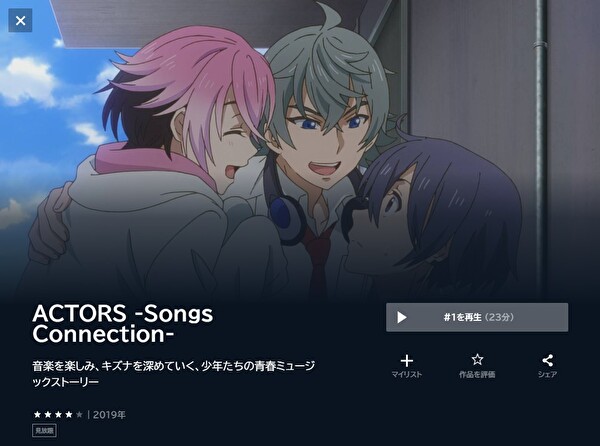Screen dimensions: 600x446
Task: Add title via the plus icon
Action: point(407,361)
